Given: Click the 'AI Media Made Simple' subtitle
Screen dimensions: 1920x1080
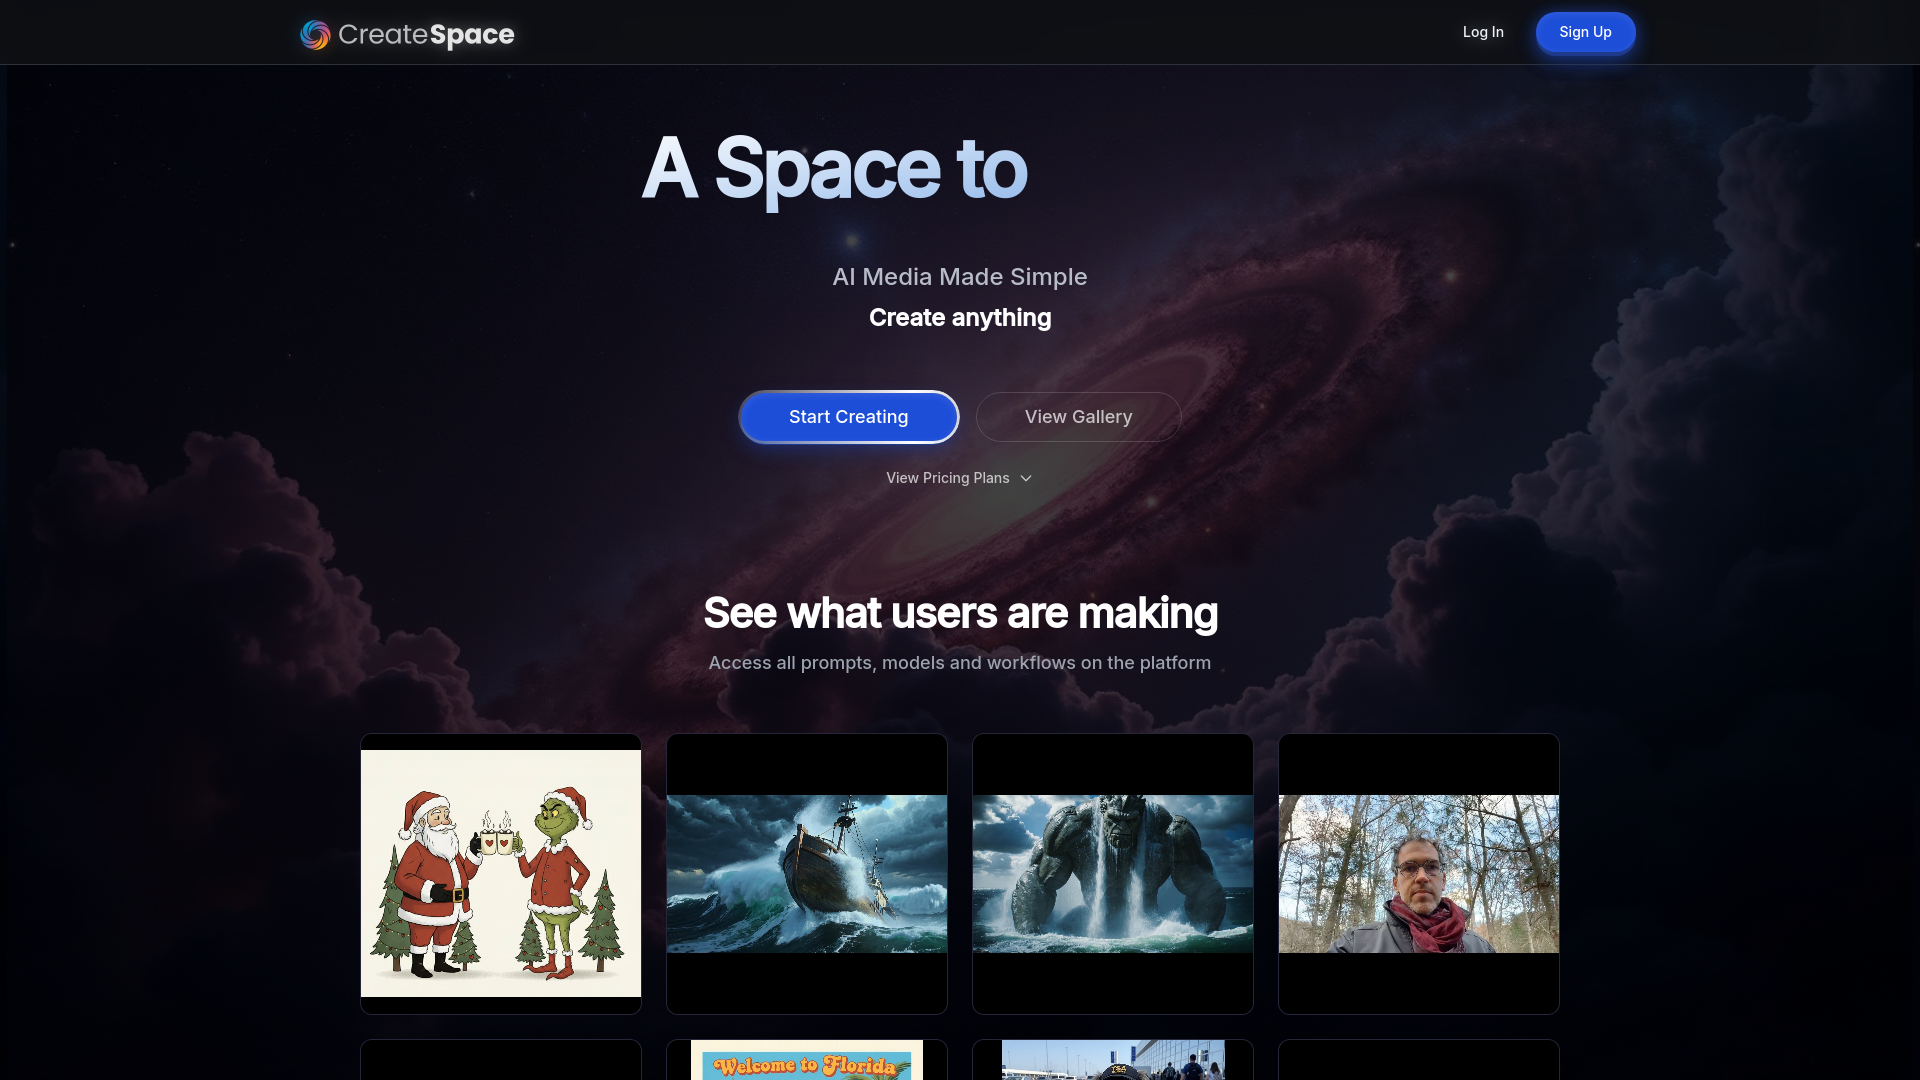Looking at the screenshot, I should (960, 277).
